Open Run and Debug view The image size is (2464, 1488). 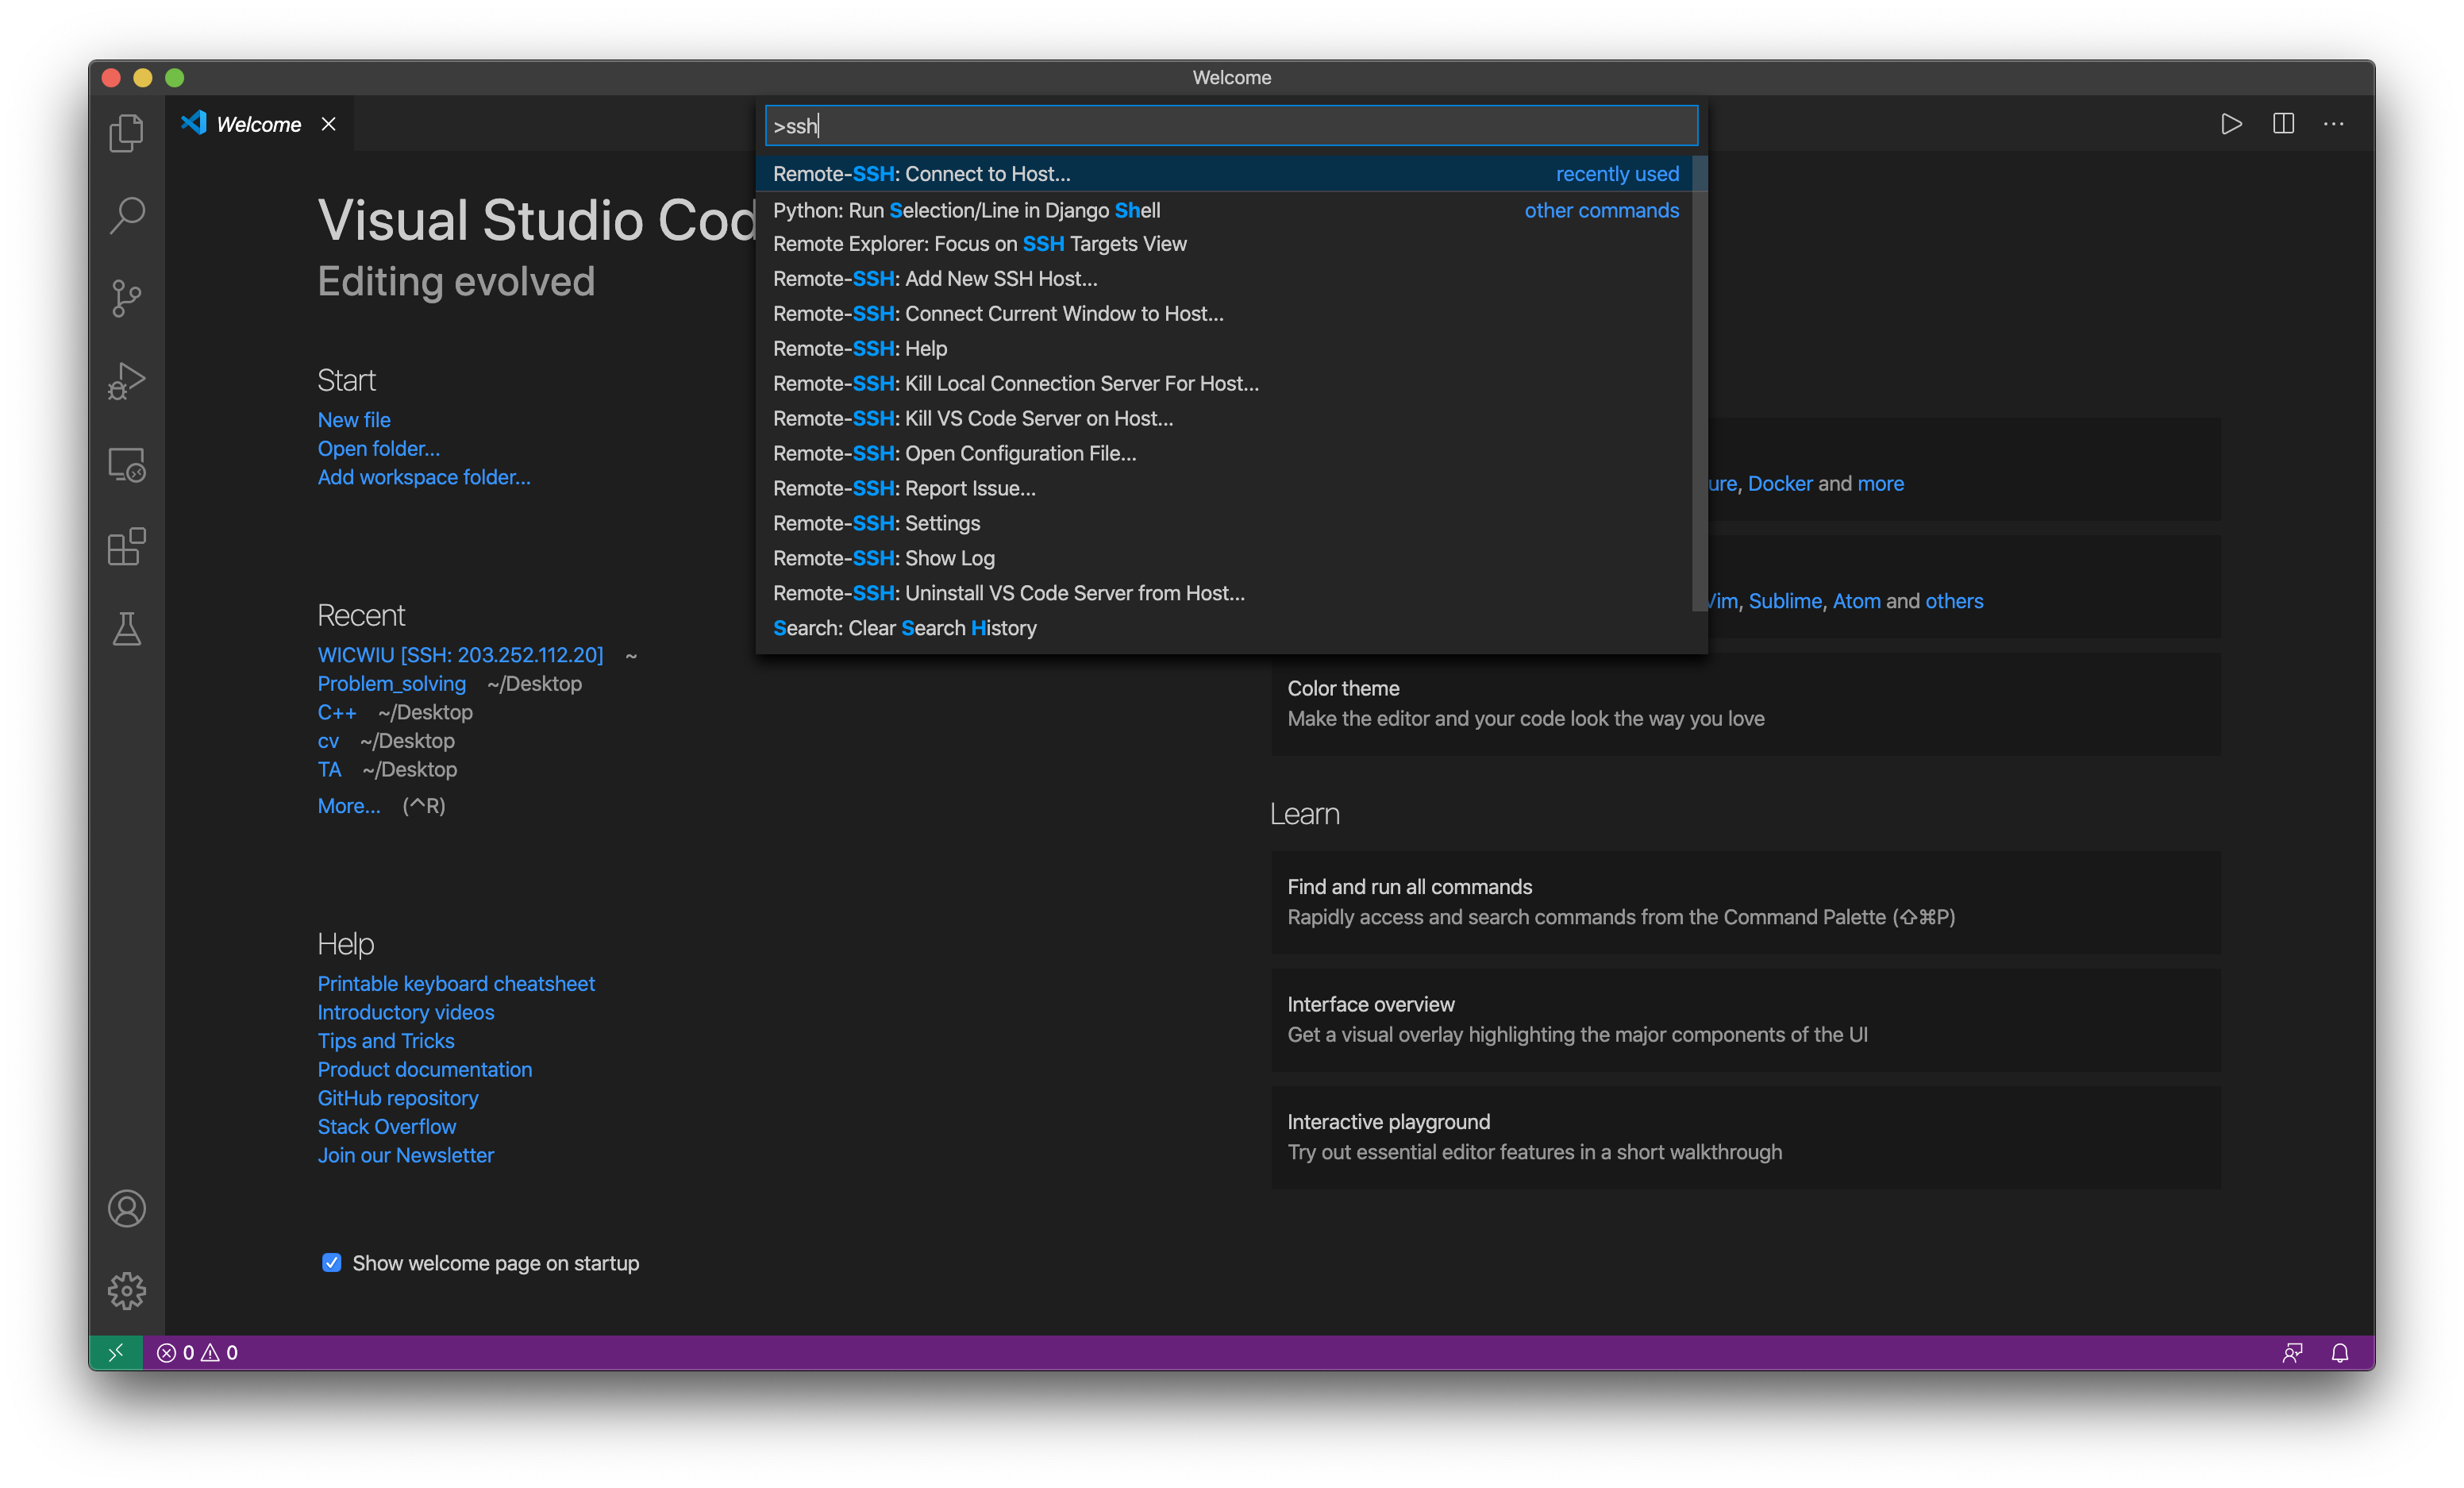pyautogui.click(x=127, y=381)
